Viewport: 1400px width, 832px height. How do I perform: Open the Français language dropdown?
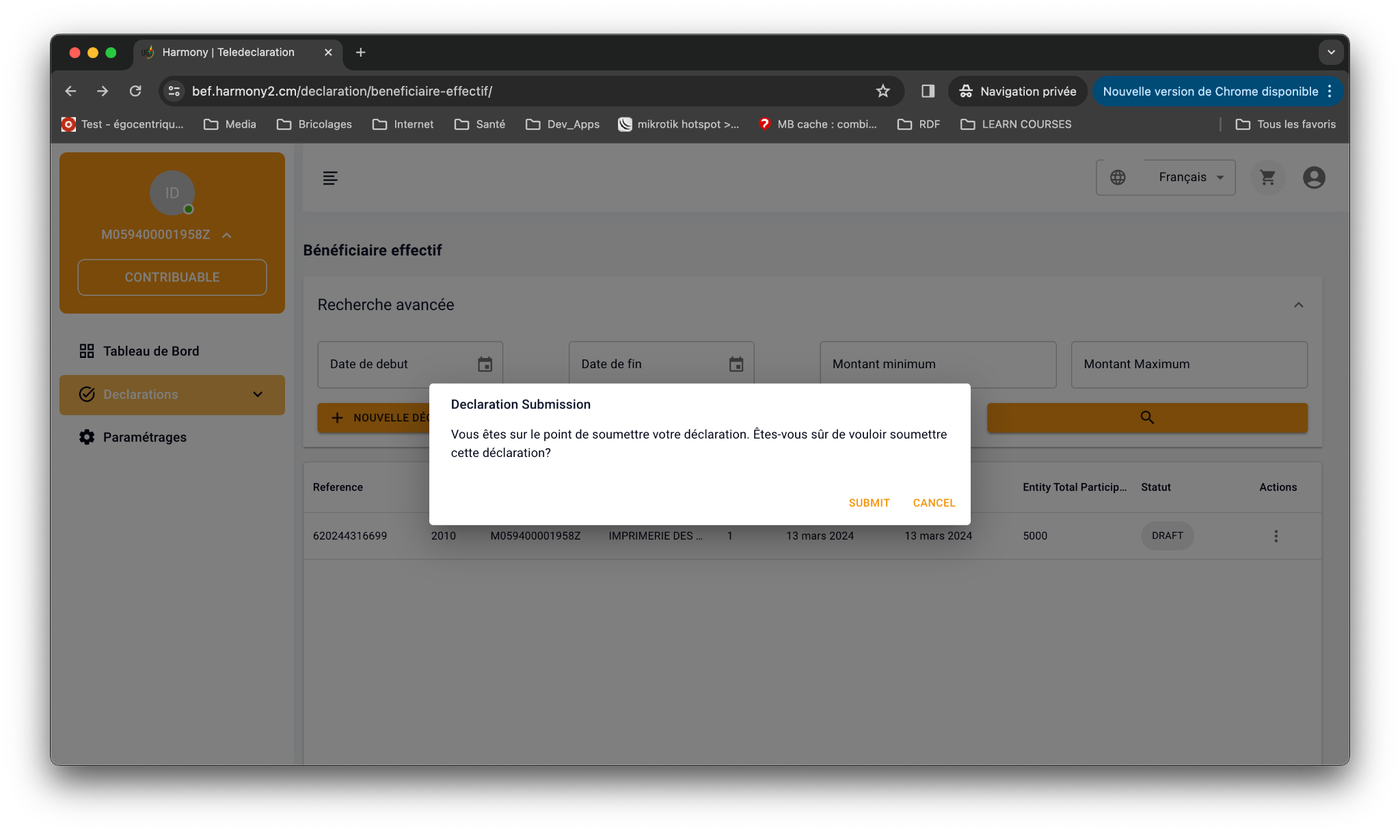point(1191,177)
